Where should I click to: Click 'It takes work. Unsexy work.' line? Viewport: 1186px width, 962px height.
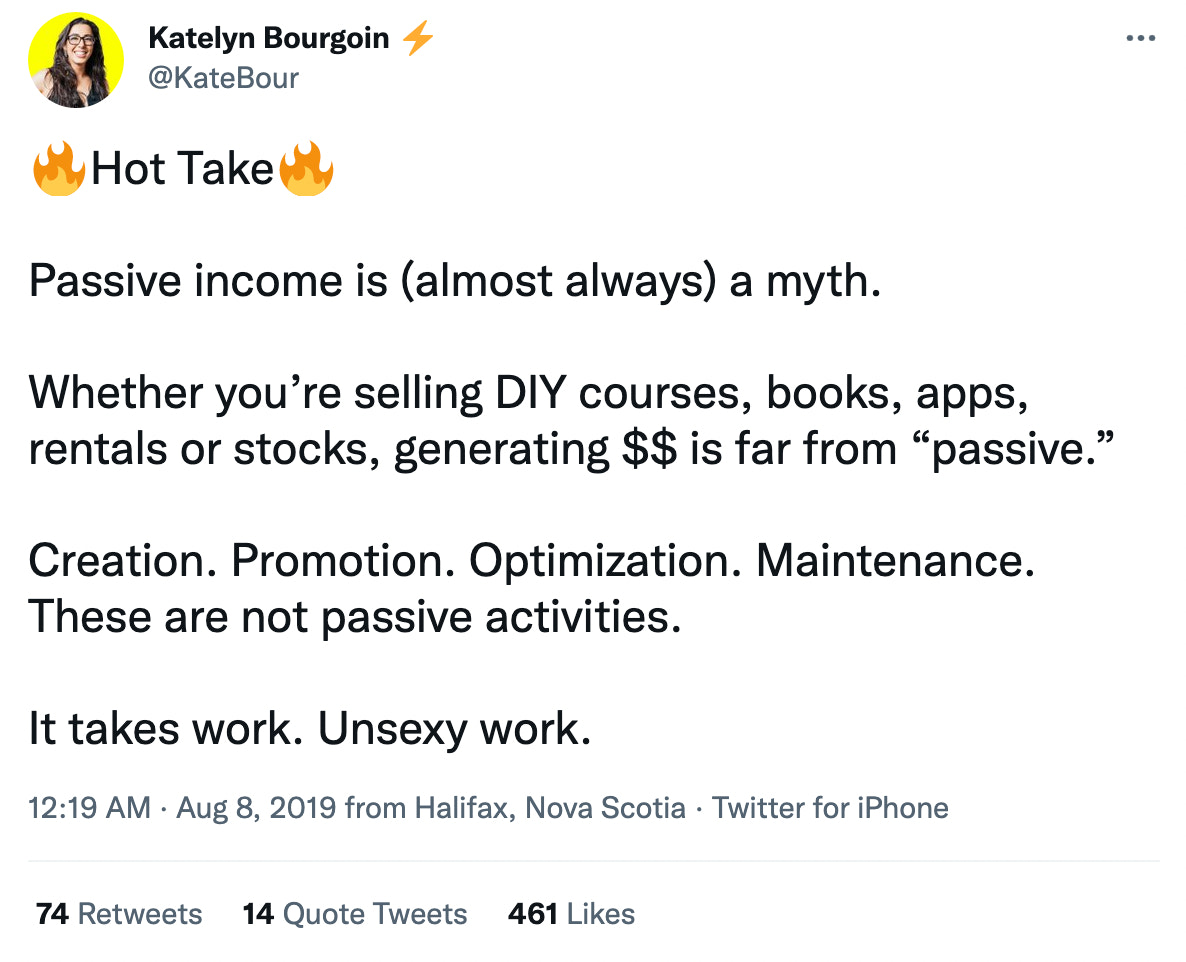point(310,730)
